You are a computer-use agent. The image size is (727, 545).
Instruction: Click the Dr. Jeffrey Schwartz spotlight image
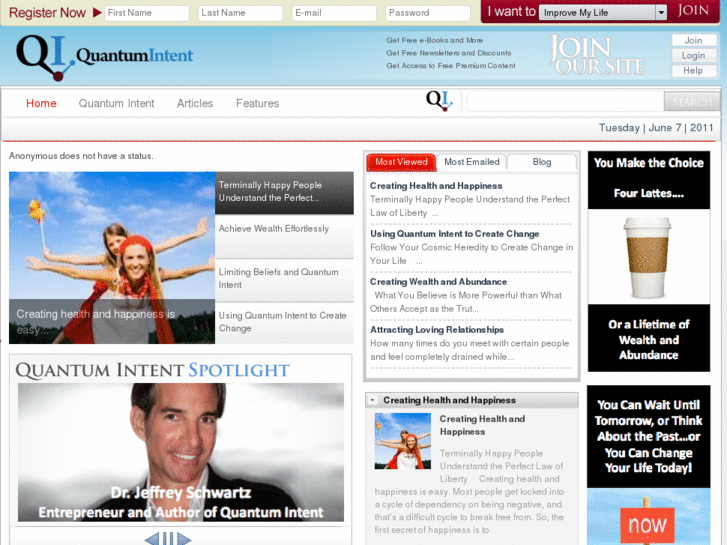click(181, 452)
